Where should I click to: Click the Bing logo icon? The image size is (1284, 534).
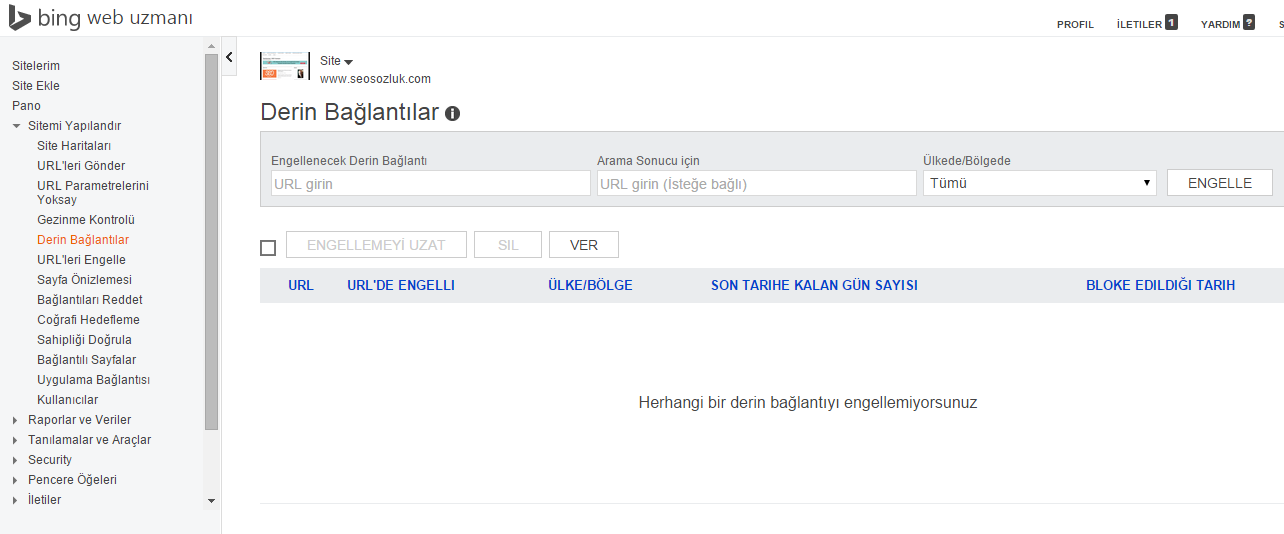(x=20, y=19)
